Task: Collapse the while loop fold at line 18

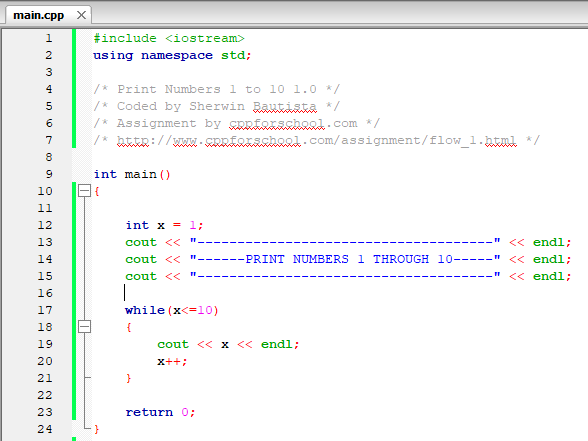Action: click(84, 327)
